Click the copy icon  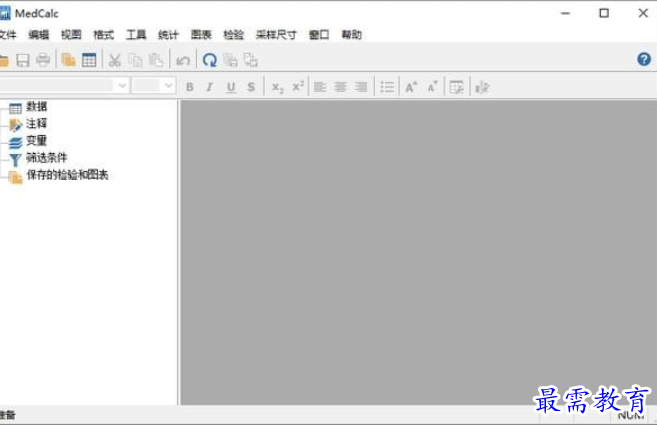(x=135, y=61)
